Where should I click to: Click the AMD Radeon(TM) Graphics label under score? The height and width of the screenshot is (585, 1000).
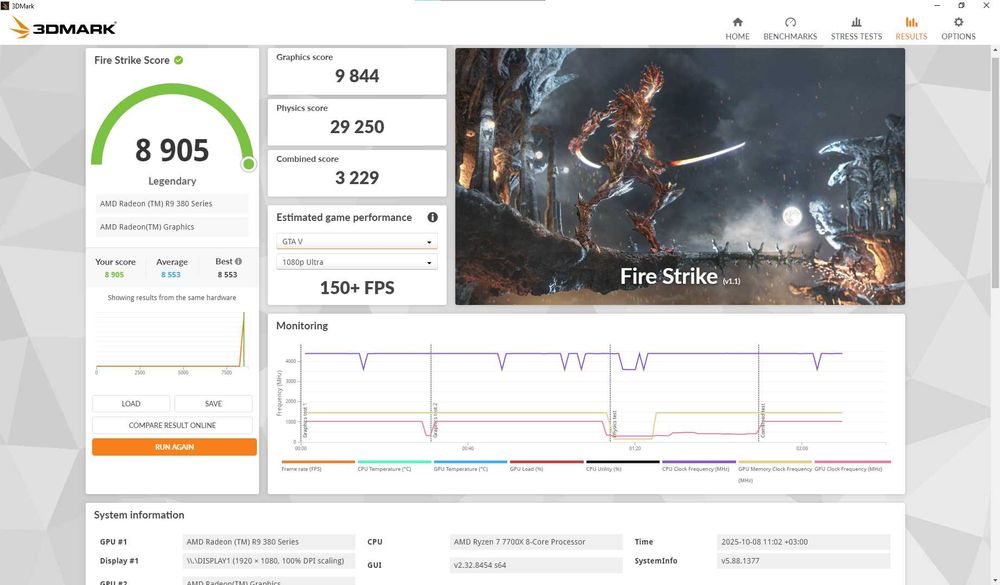click(172, 227)
